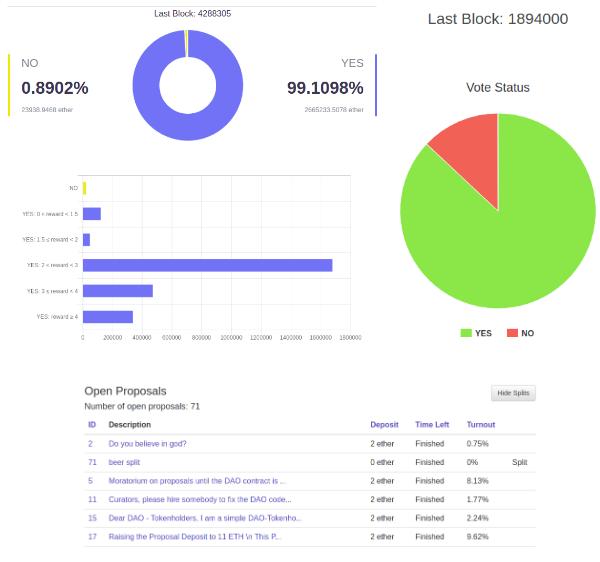Open the "Moratorium on proposals" proposal link

[x=197, y=481]
